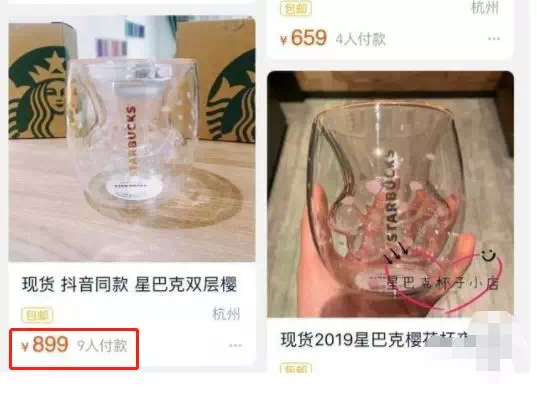Click Starbucks logo on right paper bag
537x401 pixels.
point(231,98)
